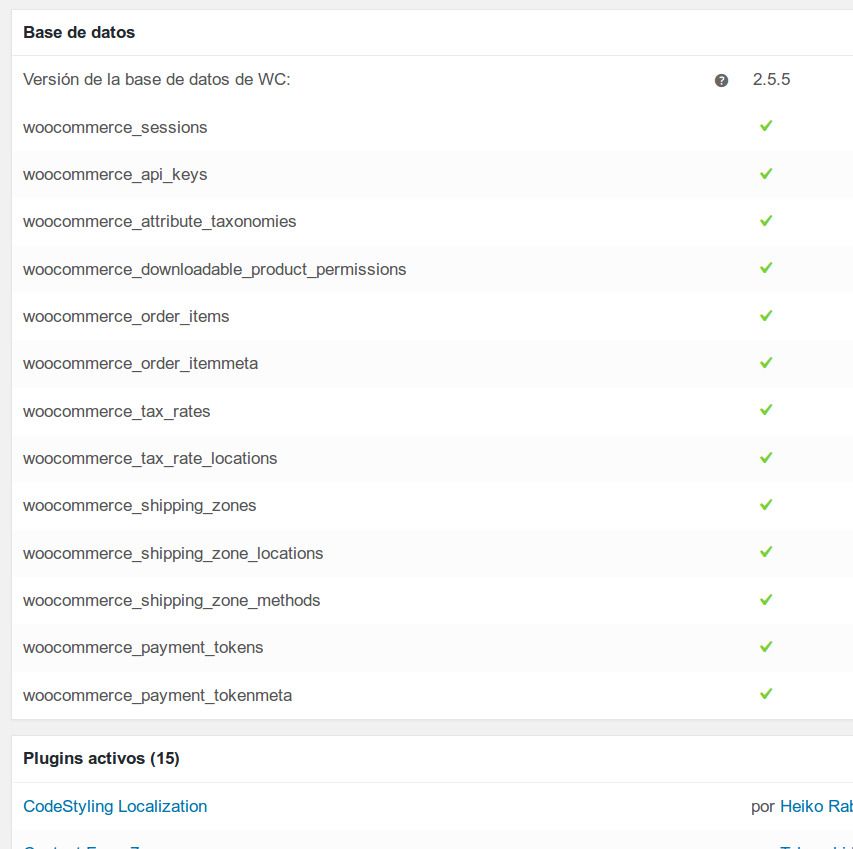Click green checkmark for woocommerce_attribute_taxonomies

pyautogui.click(x=766, y=221)
